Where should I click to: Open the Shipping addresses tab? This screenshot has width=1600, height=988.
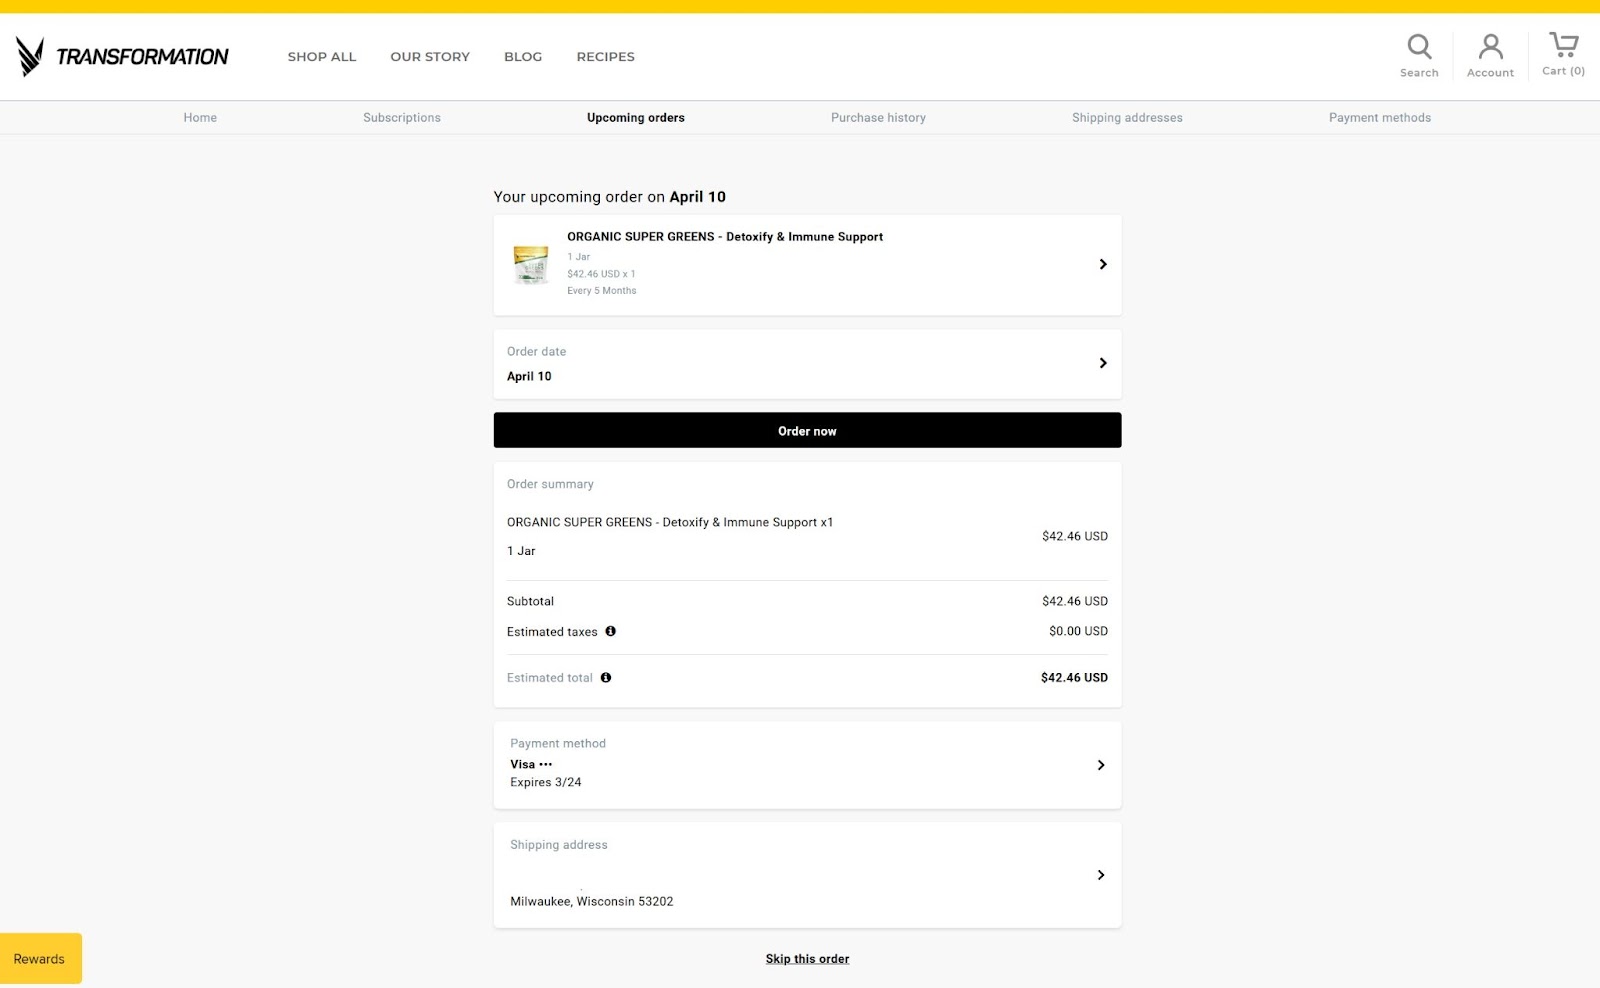tap(1127, 117)
